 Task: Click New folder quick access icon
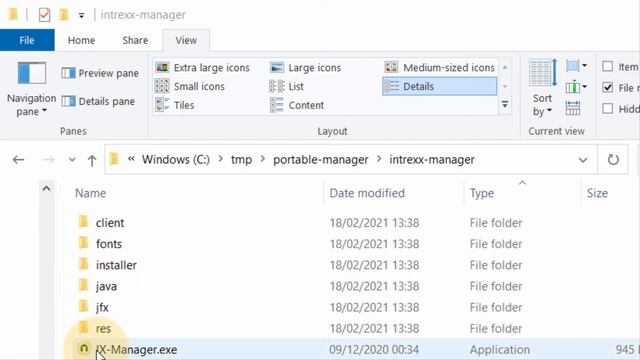pyautogui.click(x=64, y=15)
